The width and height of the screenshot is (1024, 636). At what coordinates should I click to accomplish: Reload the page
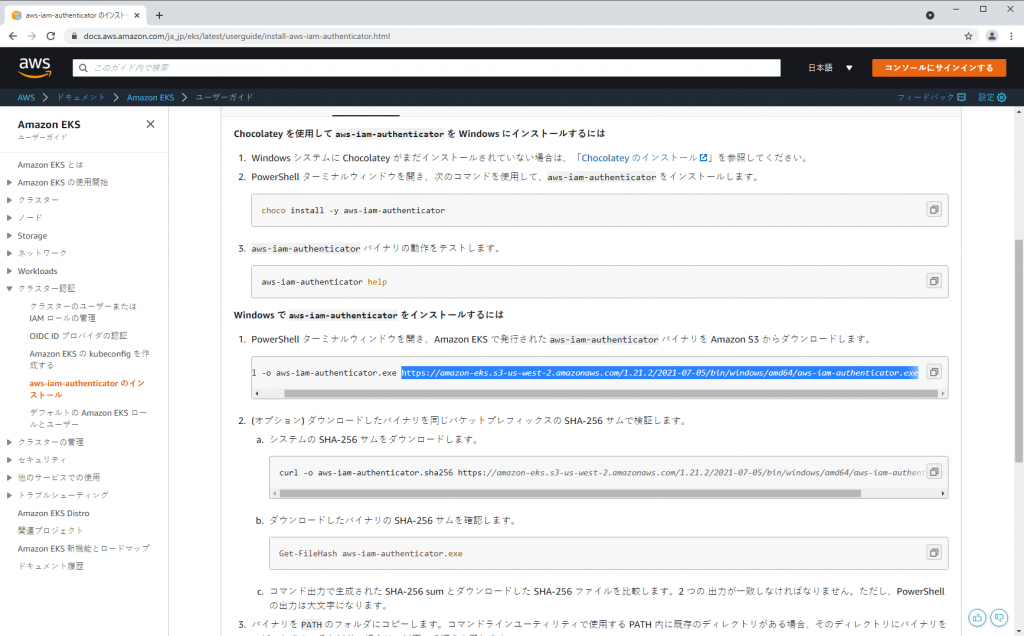click(50, 36)
